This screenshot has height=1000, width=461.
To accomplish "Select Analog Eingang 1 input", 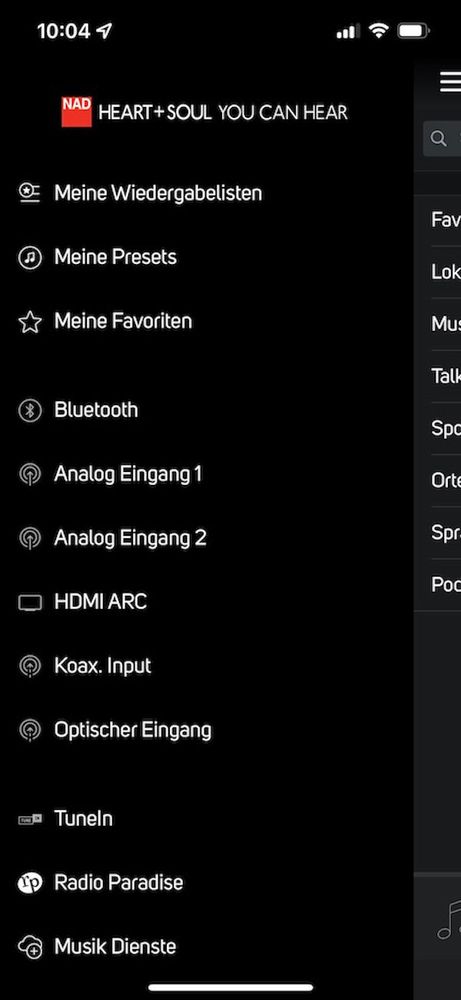I will [128, 474].
